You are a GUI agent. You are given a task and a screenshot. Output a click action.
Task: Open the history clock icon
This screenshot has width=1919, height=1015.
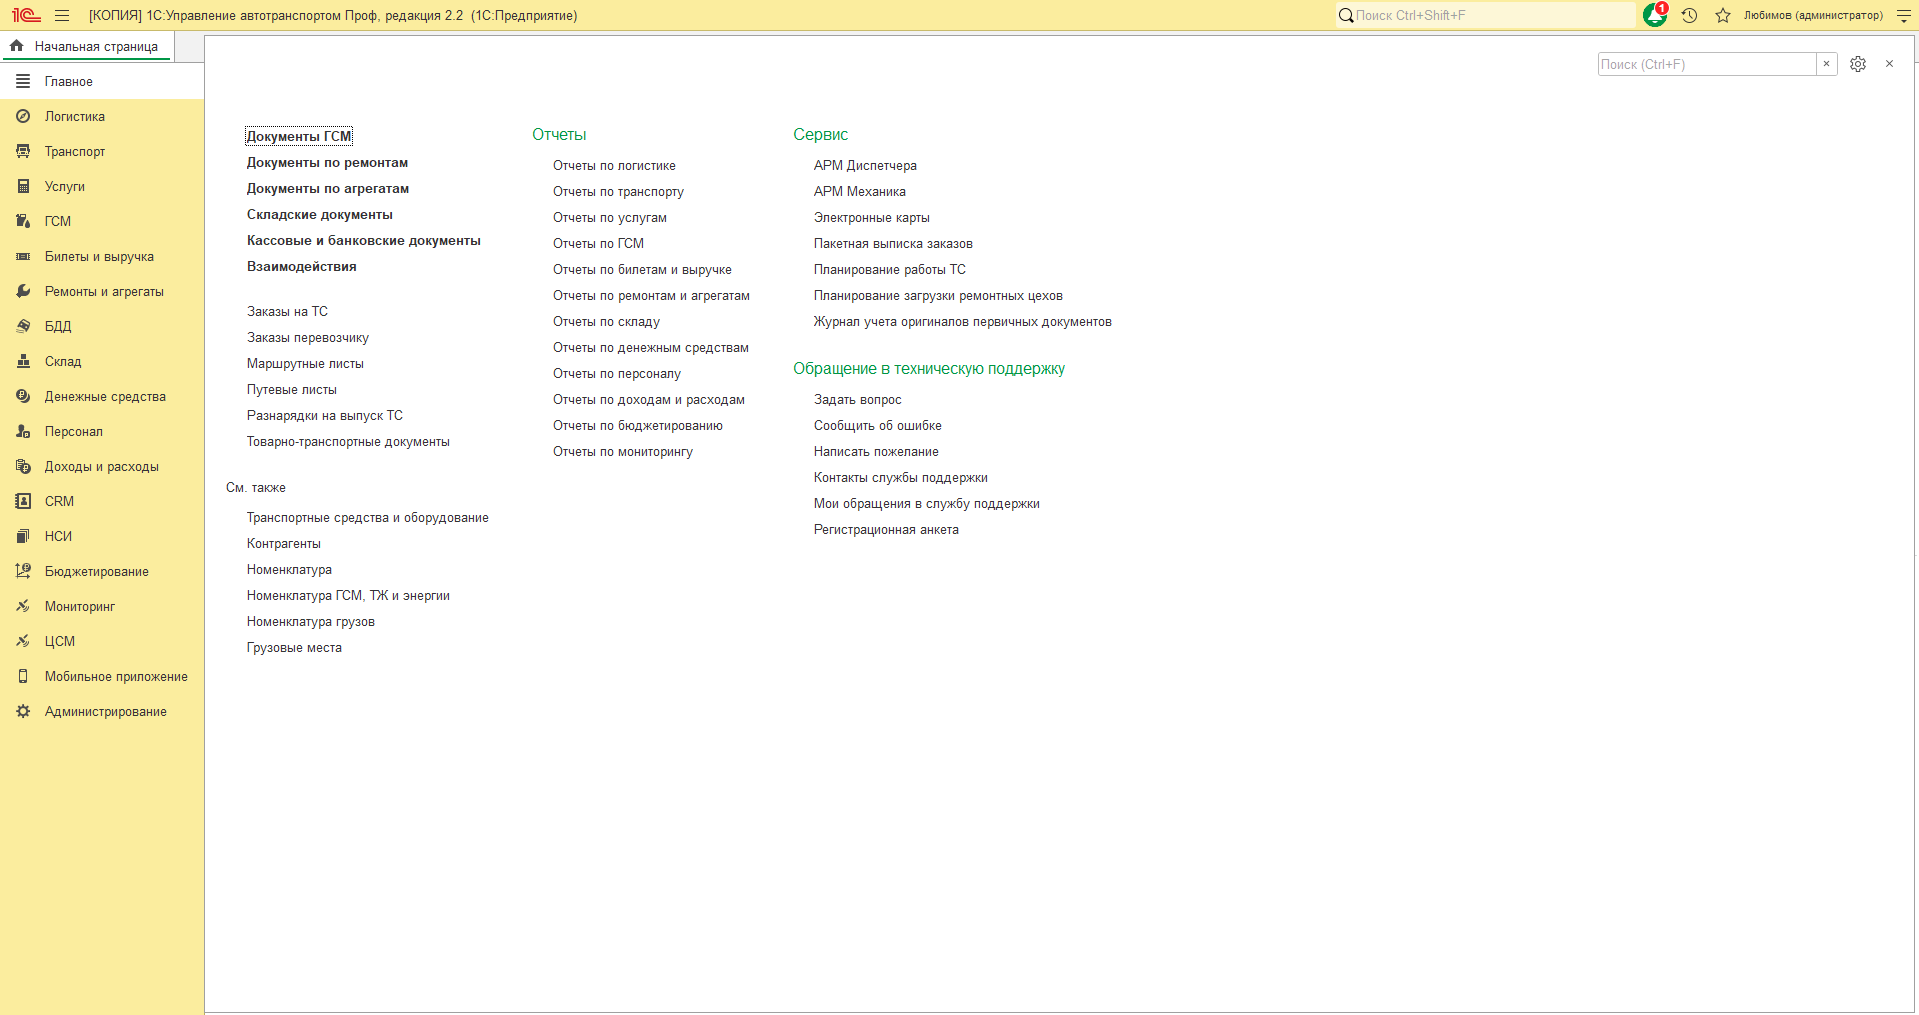[1689, 15]
